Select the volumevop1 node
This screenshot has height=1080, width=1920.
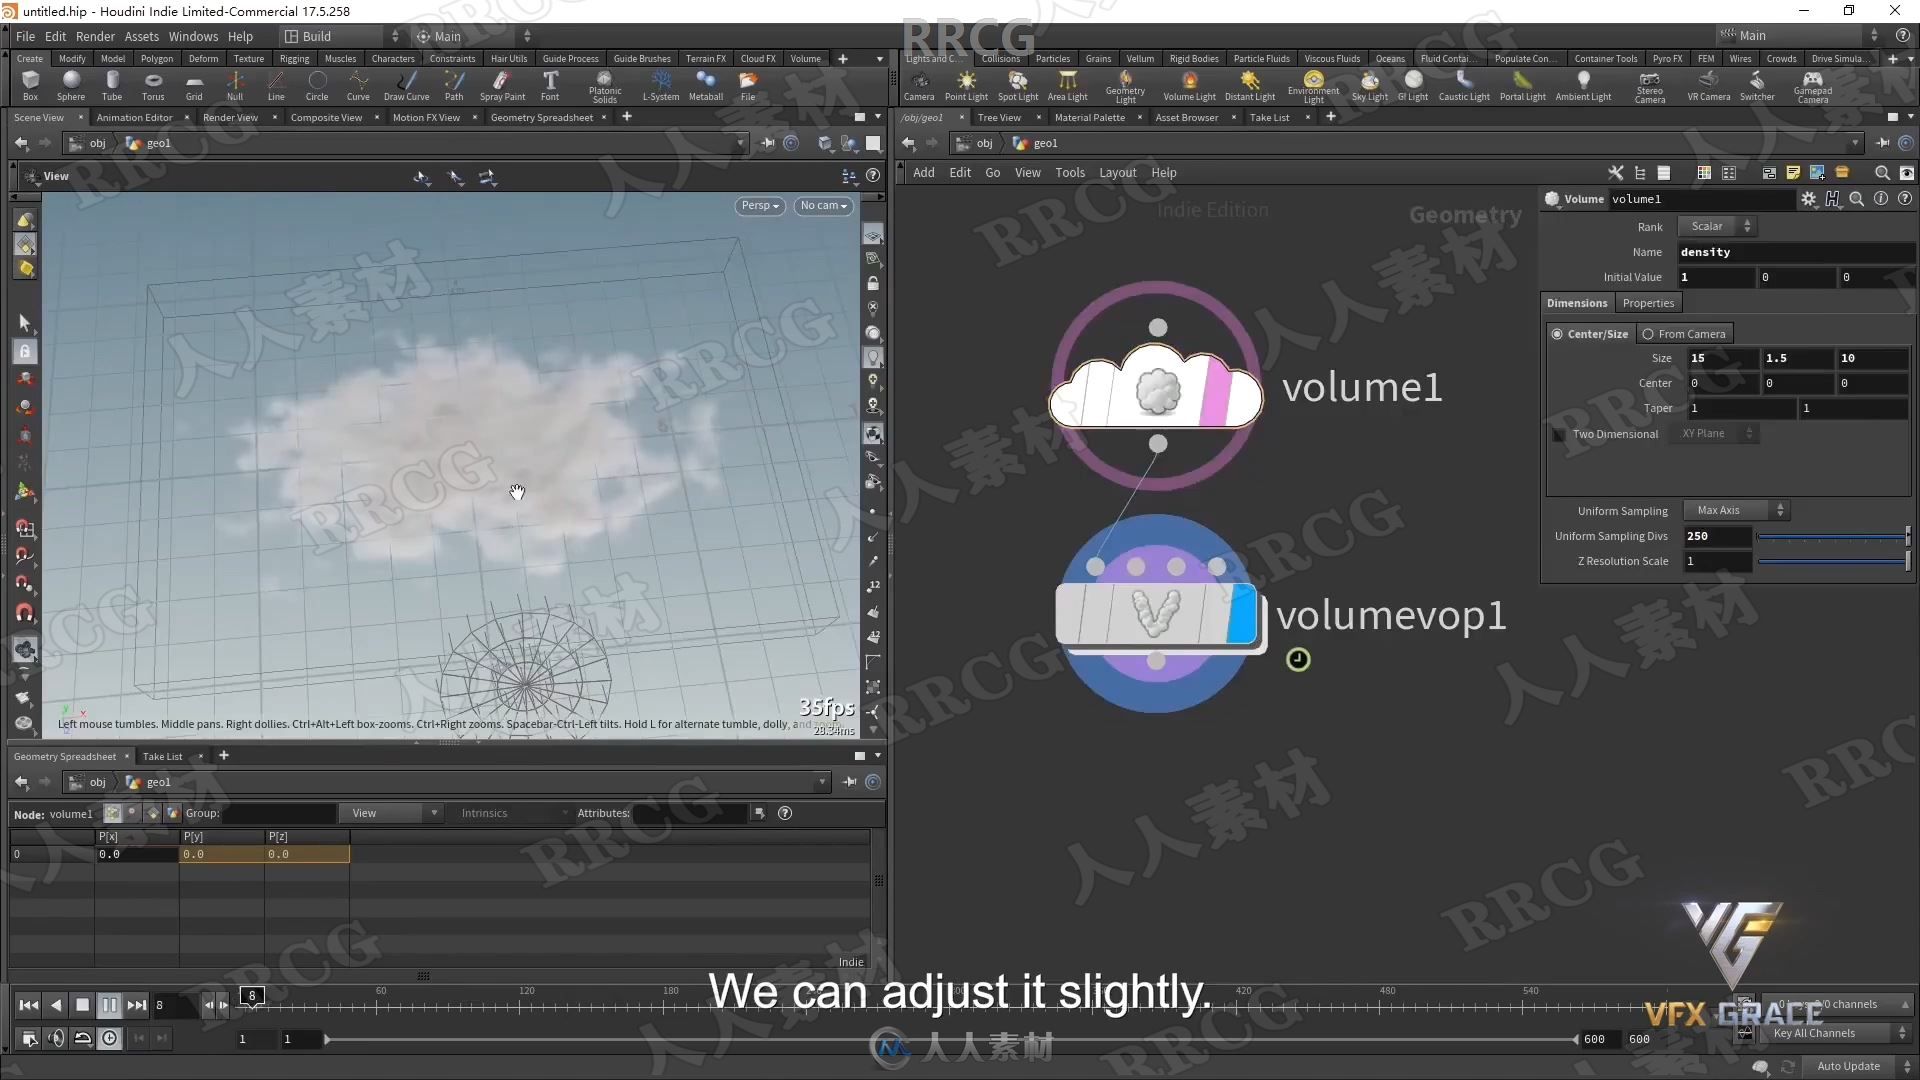coord(1156,614)
